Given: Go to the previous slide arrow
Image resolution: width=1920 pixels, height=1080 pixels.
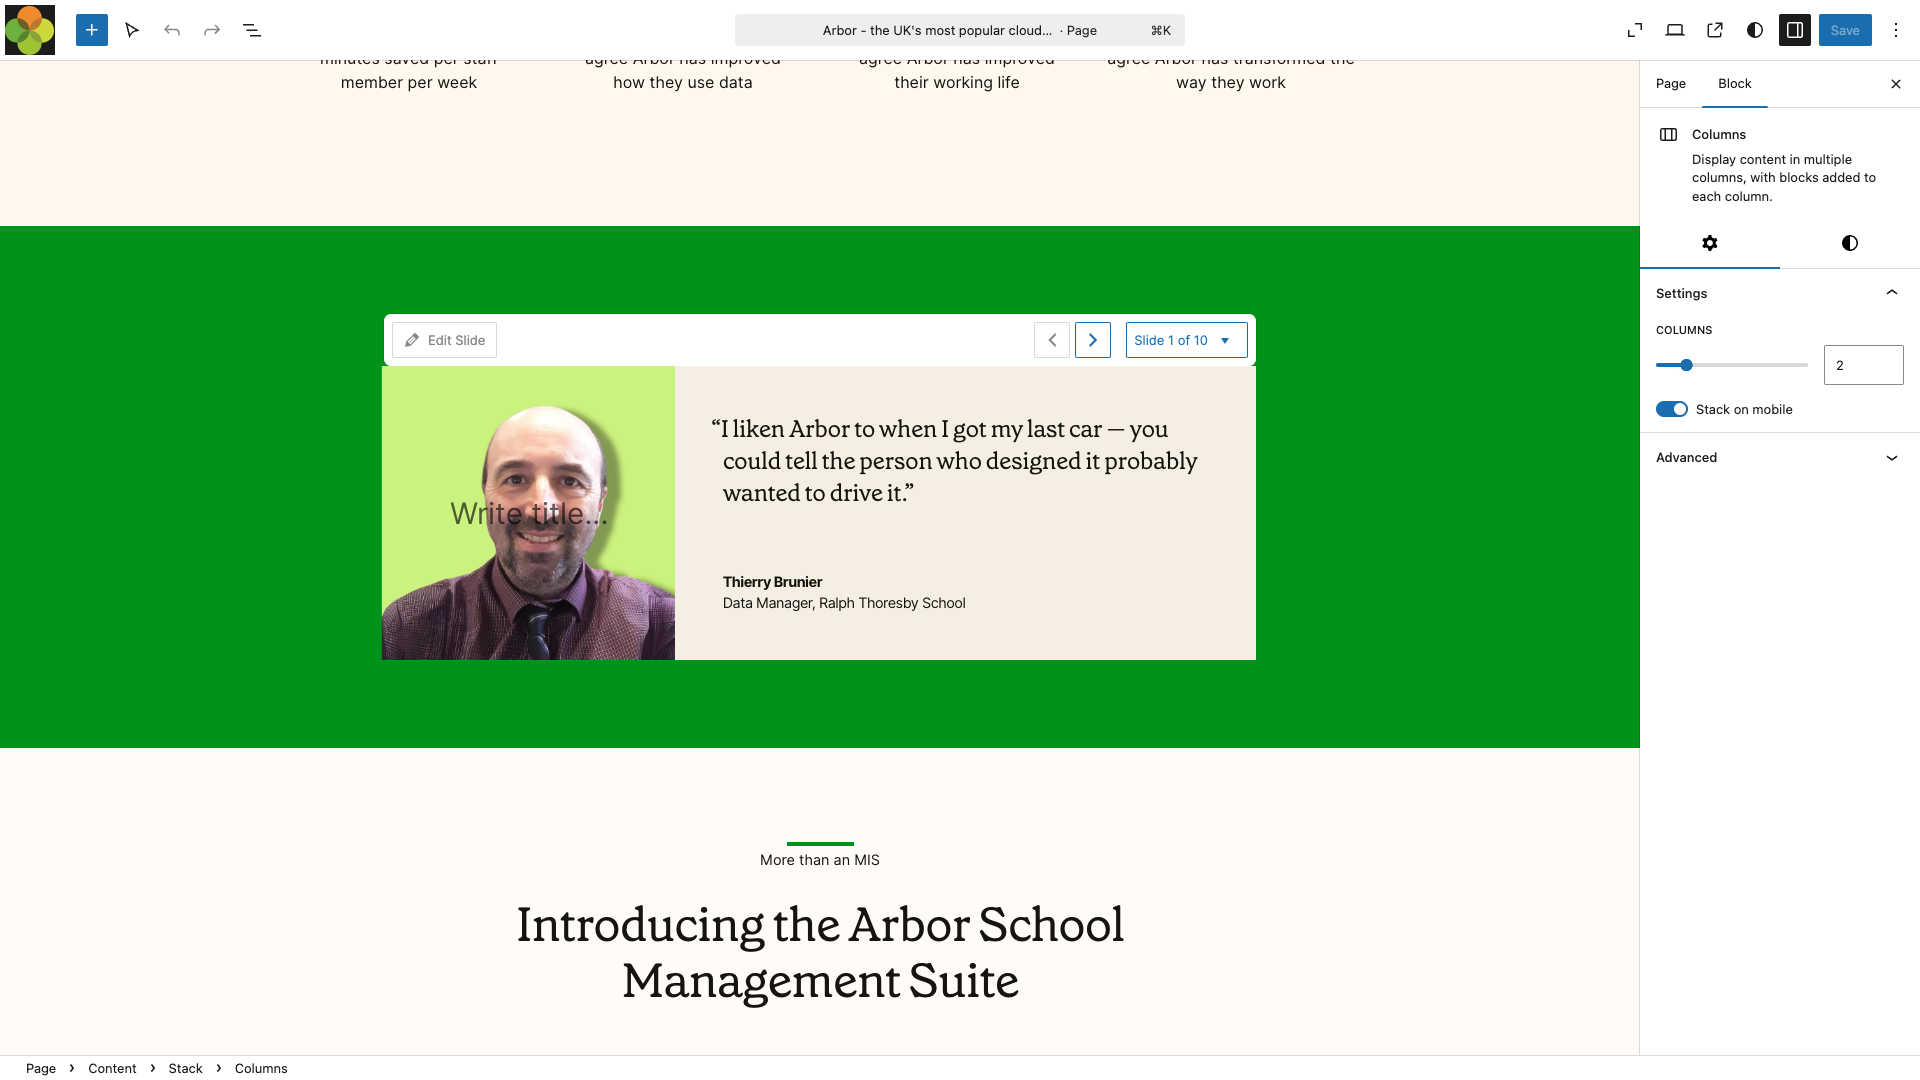Looking at the screenshot, I should 1052,340.
